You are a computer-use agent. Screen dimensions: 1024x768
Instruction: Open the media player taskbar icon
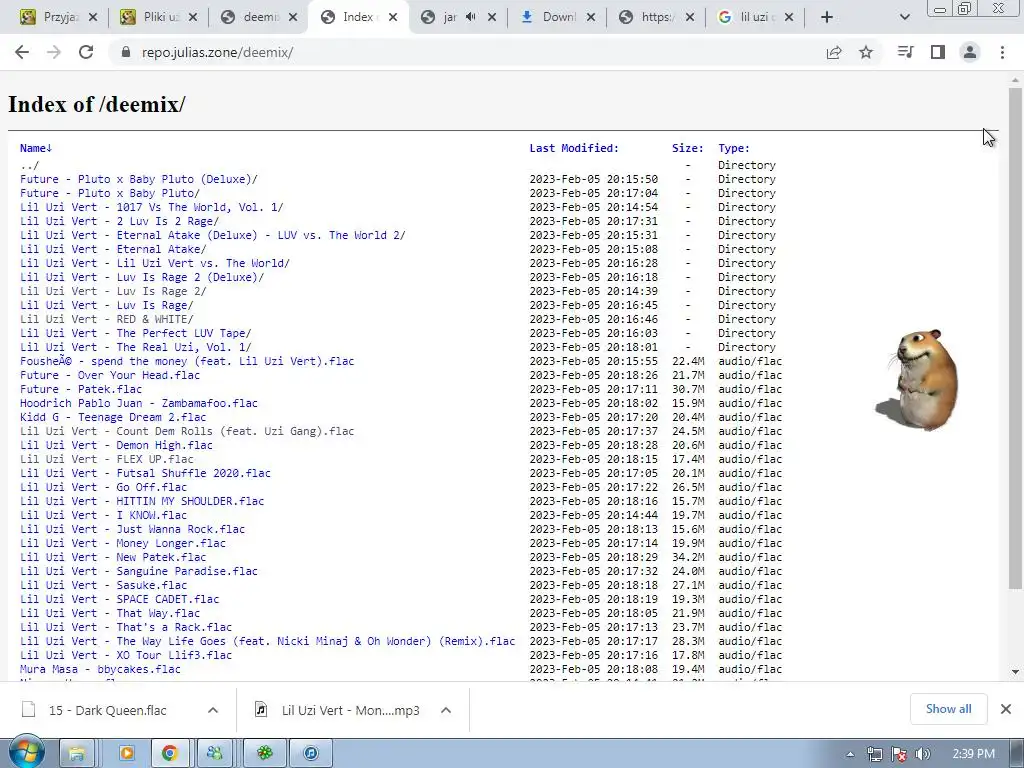pyautogui.click(x=127, y=754)
